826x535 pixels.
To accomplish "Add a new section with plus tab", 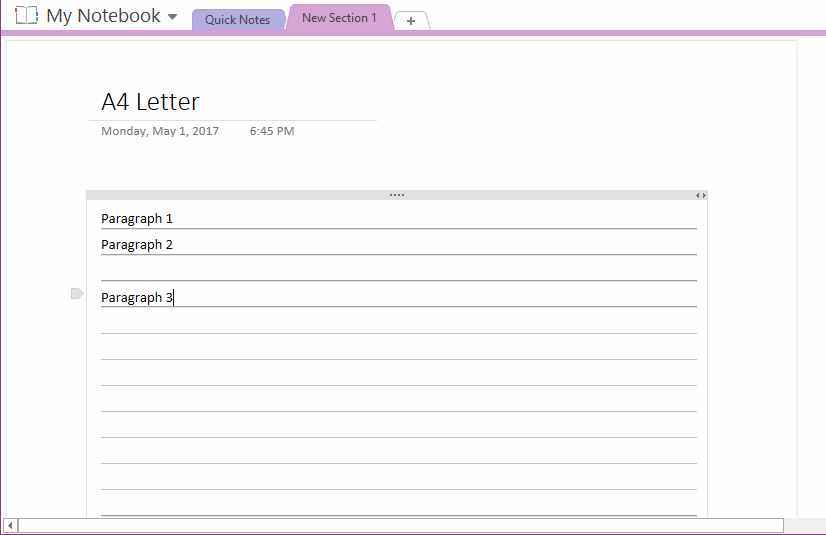I will (411, 21).
